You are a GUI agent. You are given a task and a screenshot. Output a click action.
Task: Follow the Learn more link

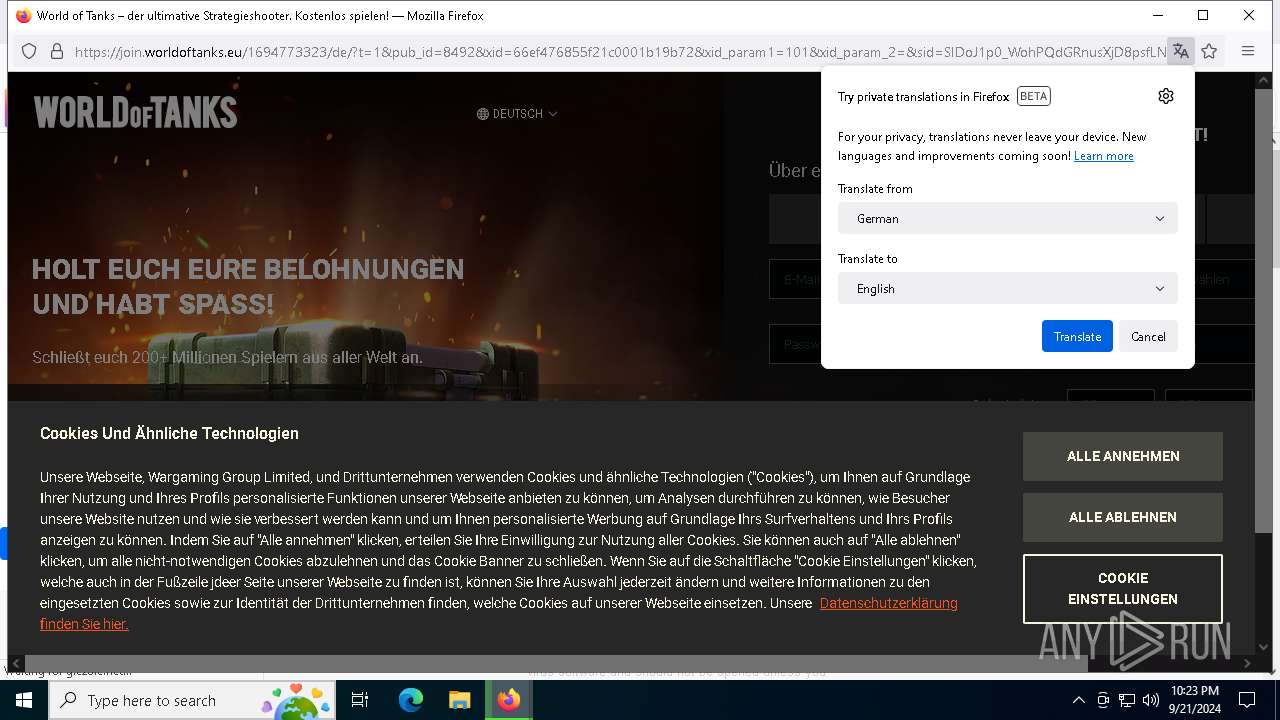[x=1103, y=156]
